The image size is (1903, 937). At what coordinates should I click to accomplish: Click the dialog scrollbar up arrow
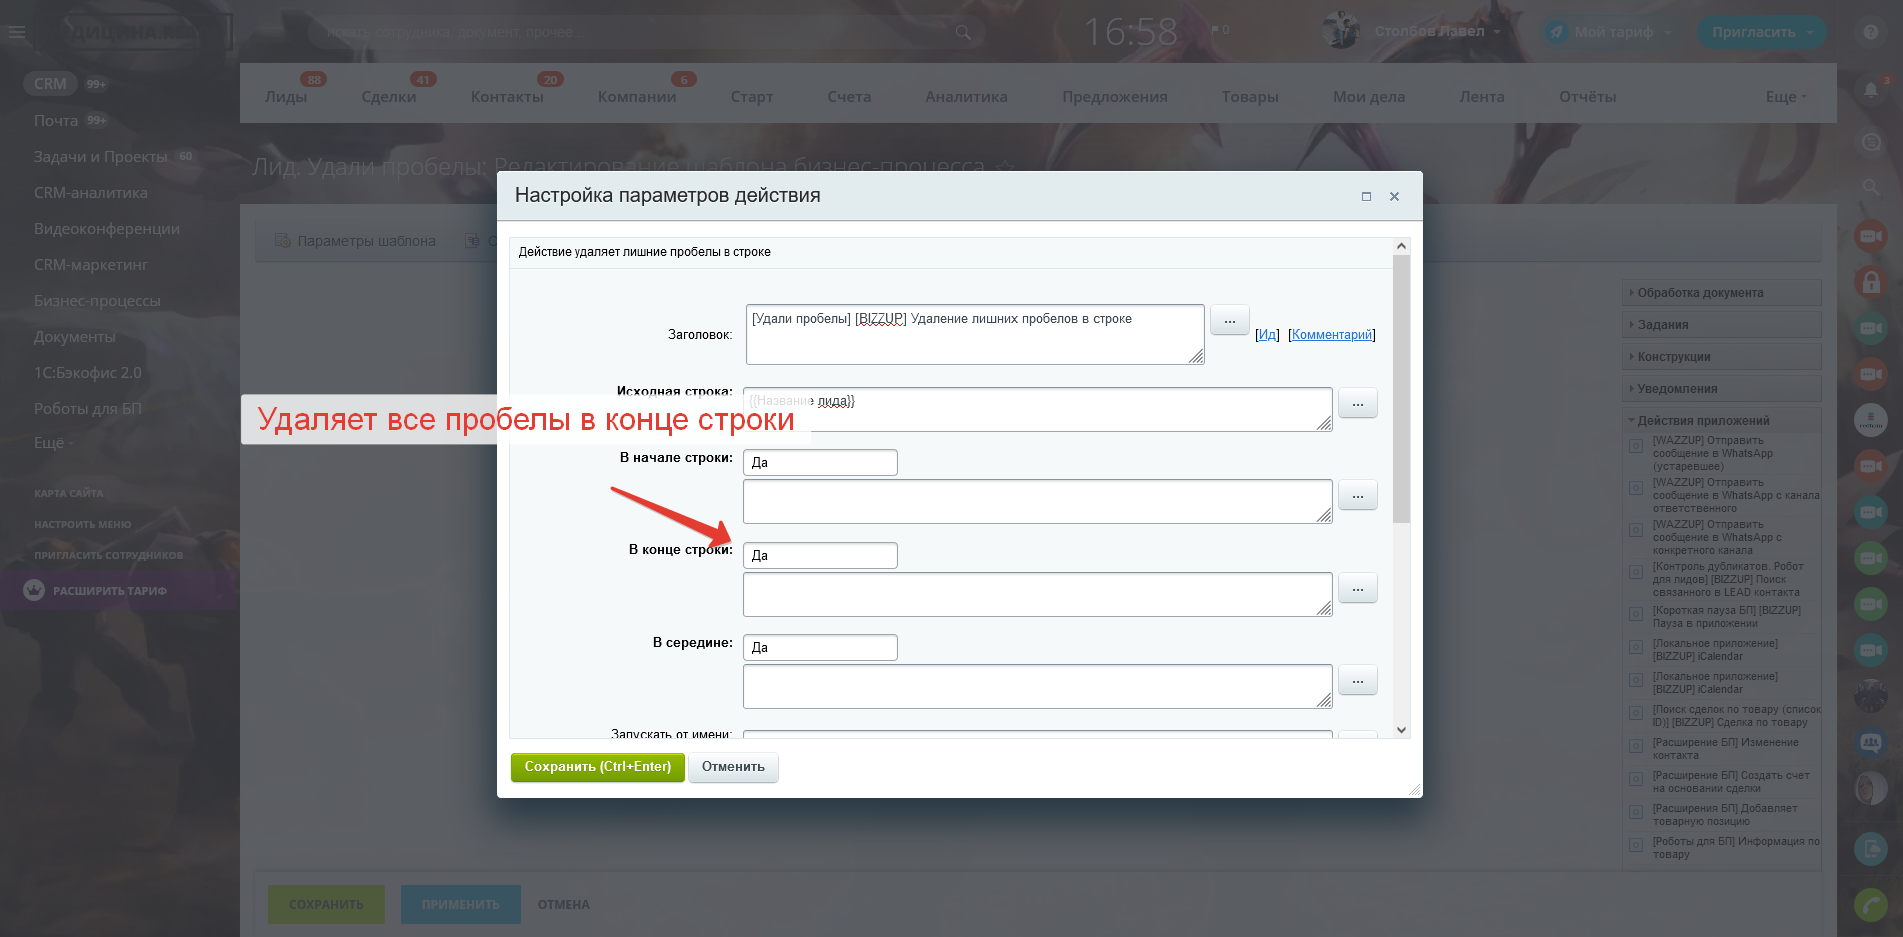pyautogui.click(x=1401, y=246)
